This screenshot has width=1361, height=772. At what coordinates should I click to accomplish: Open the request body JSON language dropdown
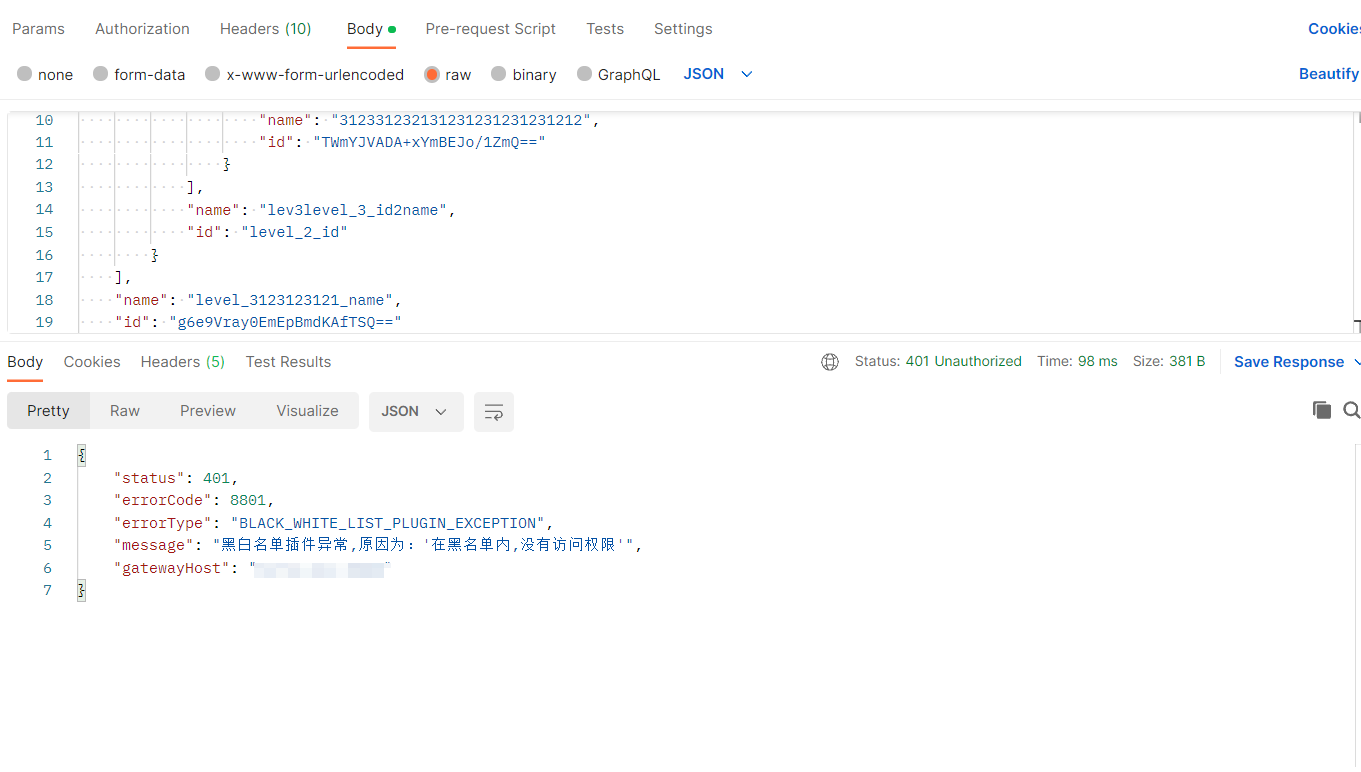coord(718,74)
